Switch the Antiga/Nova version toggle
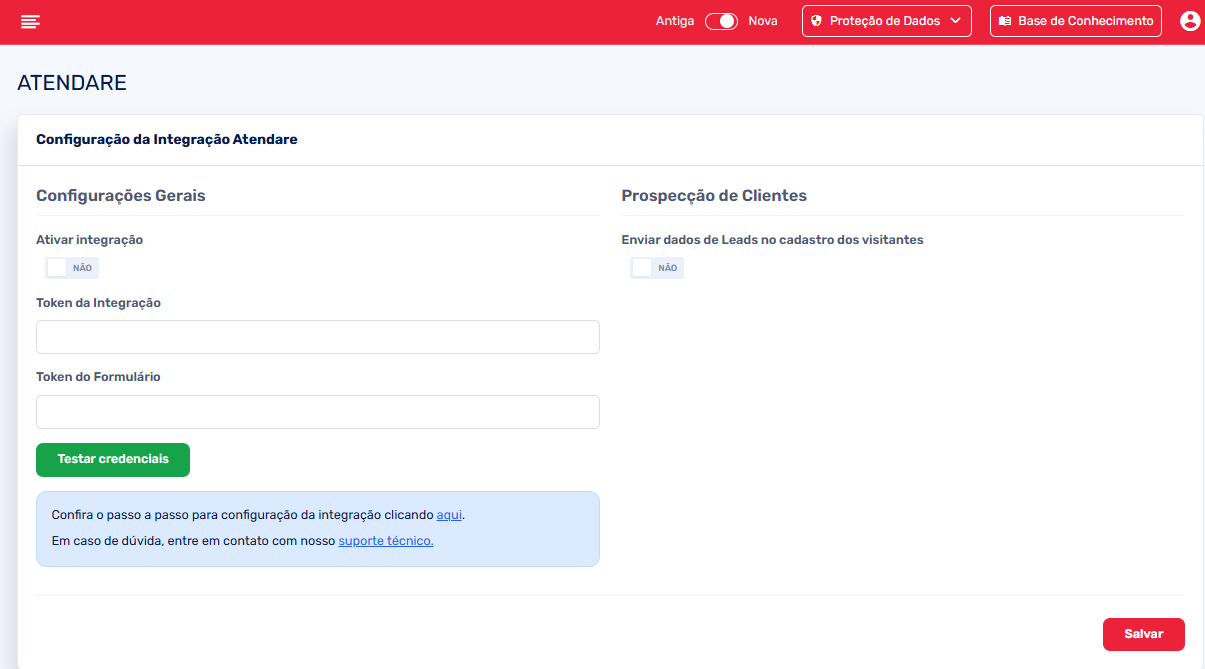The width and height of the screenshot is (1205, 669). pos(721,21)
